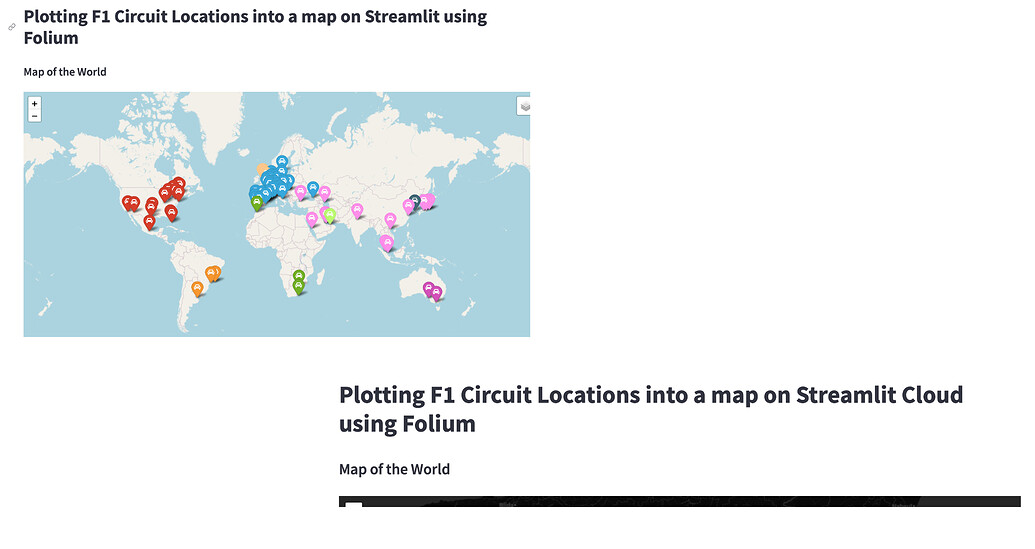Select the southernmost green marker in South Africa
Viewport: 1035px width, 549px height.
click(x=298, y=286)
